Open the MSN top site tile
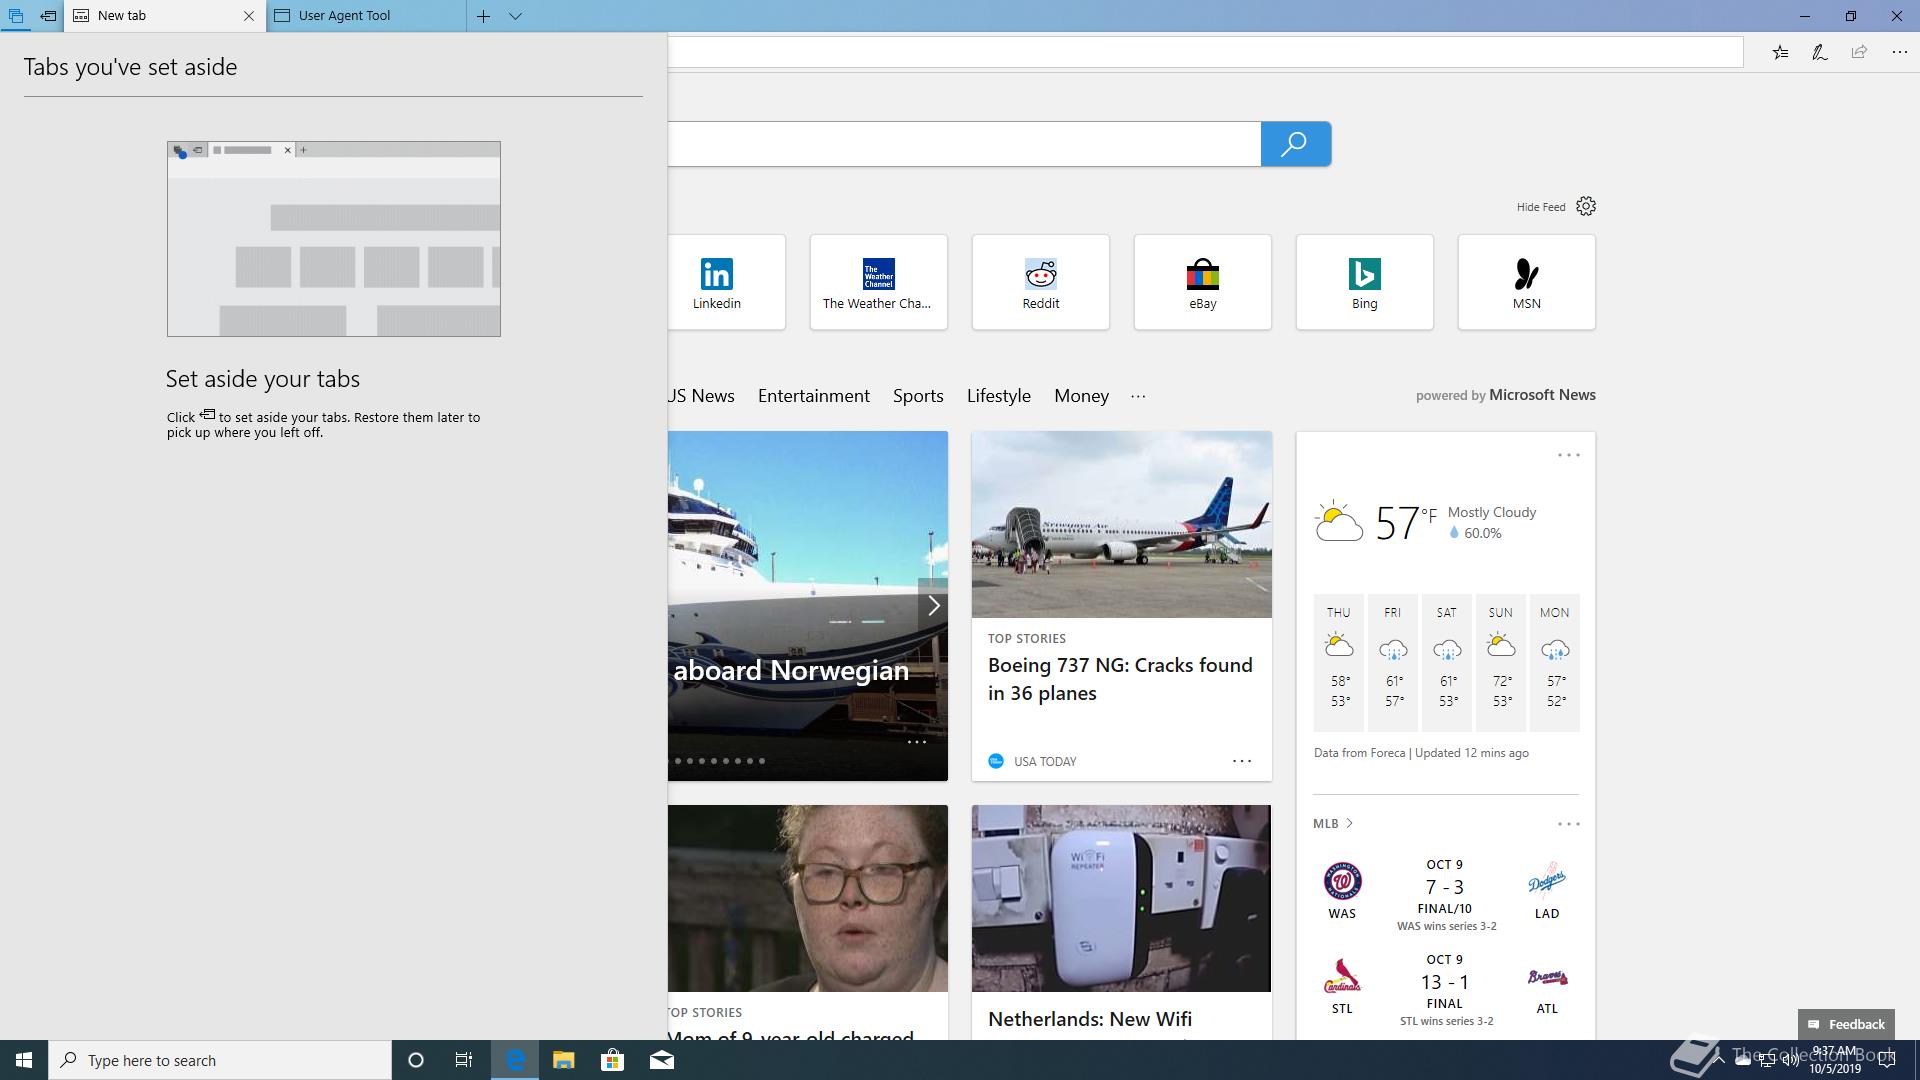This screenshot has width=1920, height=1080. click(x=1526, y=282)
